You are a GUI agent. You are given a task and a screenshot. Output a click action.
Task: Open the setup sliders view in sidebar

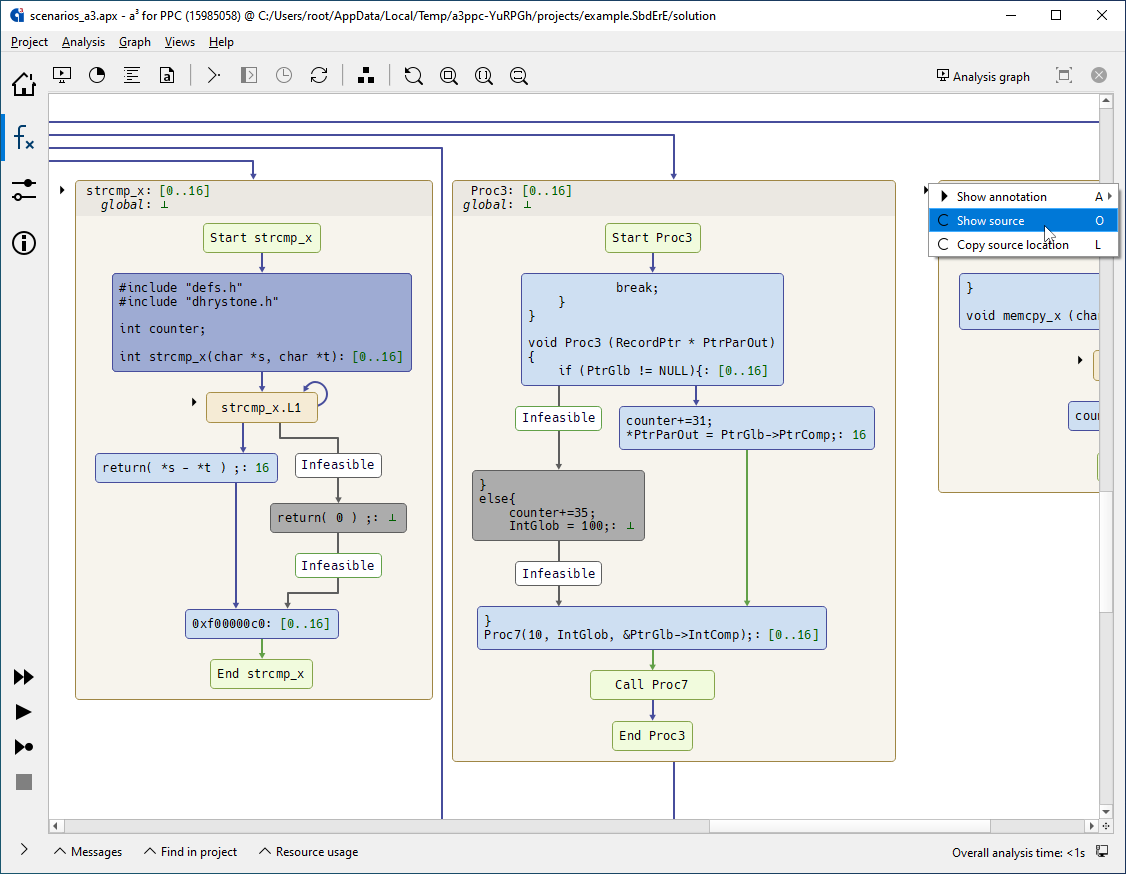click(x=24, y=190)
